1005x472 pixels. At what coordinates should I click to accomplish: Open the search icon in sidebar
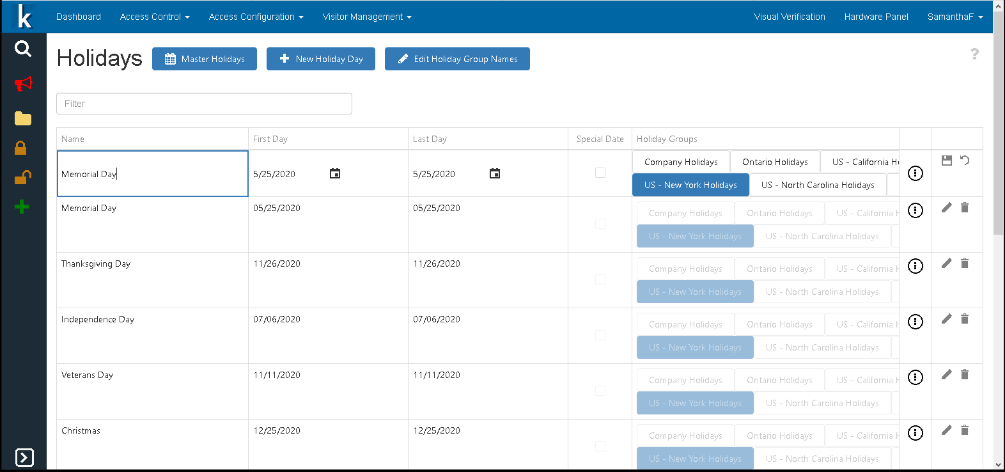[23, 49]
